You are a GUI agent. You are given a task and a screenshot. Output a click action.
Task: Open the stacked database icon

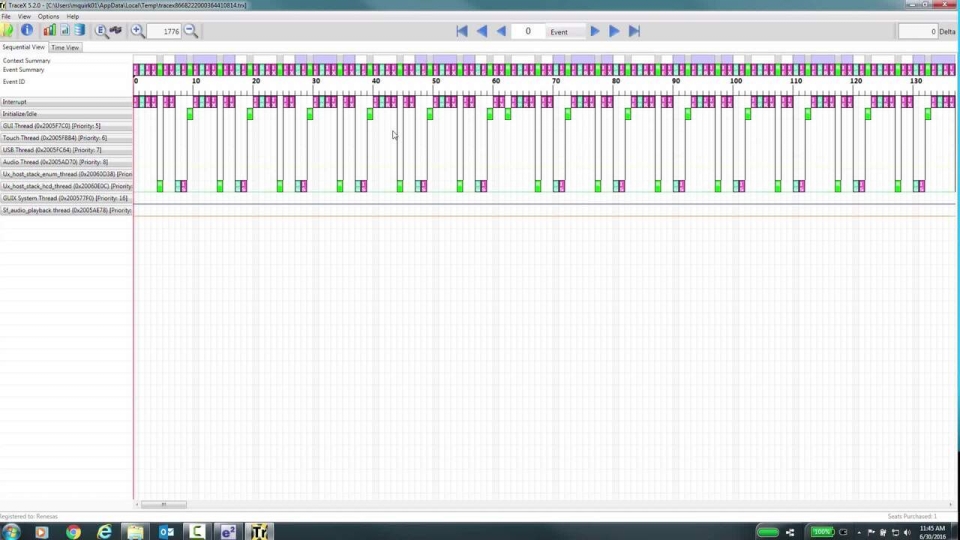pyautogui.click(x=80, y=30)
